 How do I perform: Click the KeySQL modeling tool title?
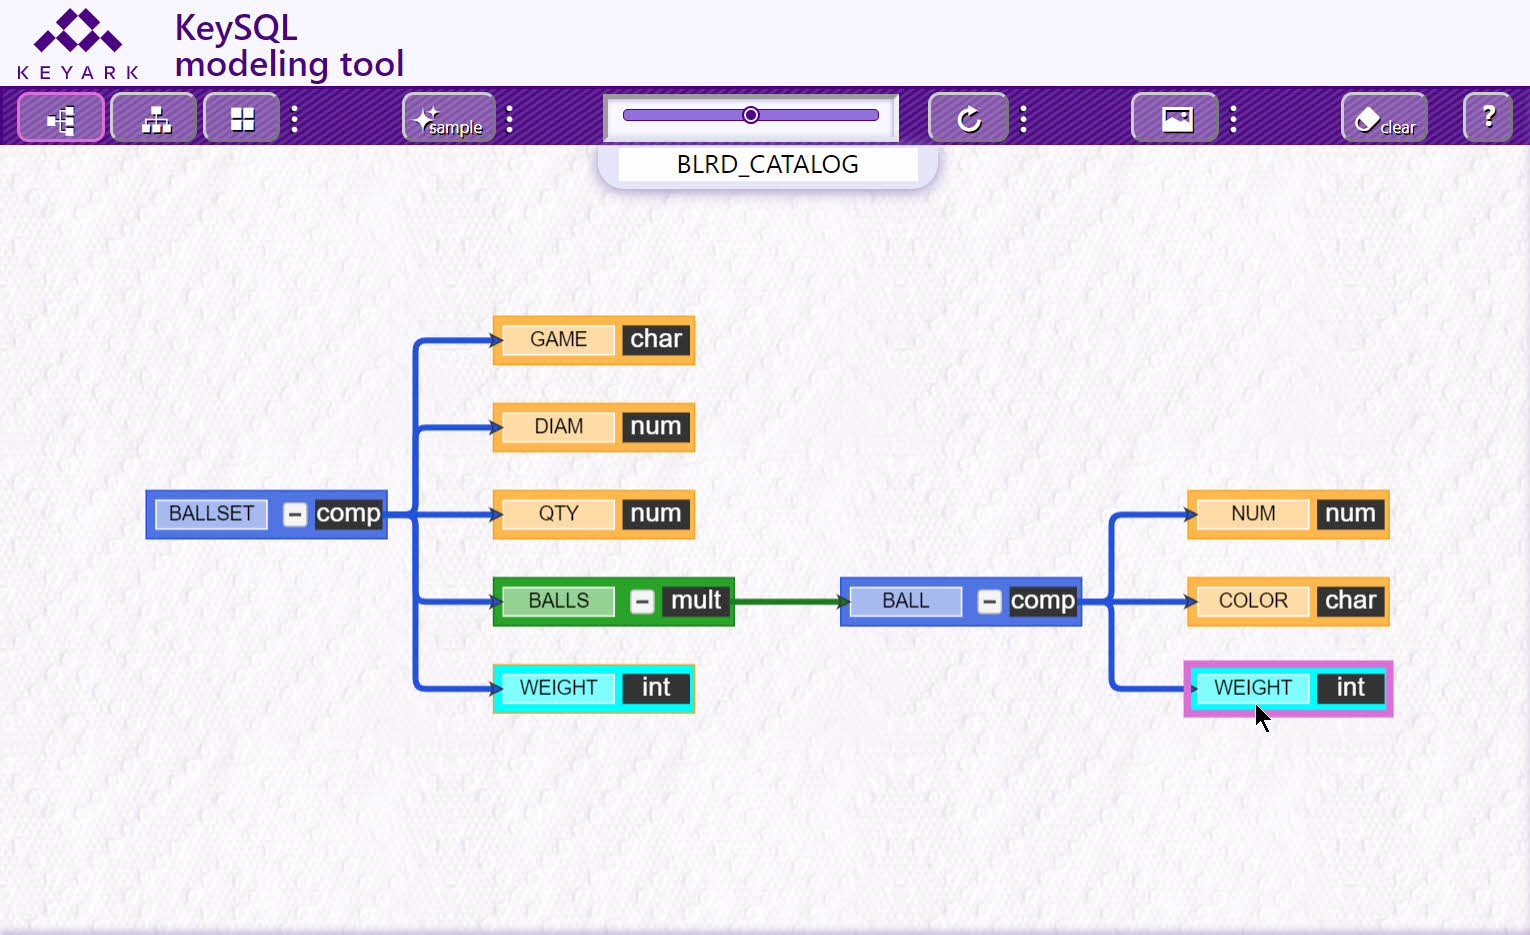click(289, 46)
